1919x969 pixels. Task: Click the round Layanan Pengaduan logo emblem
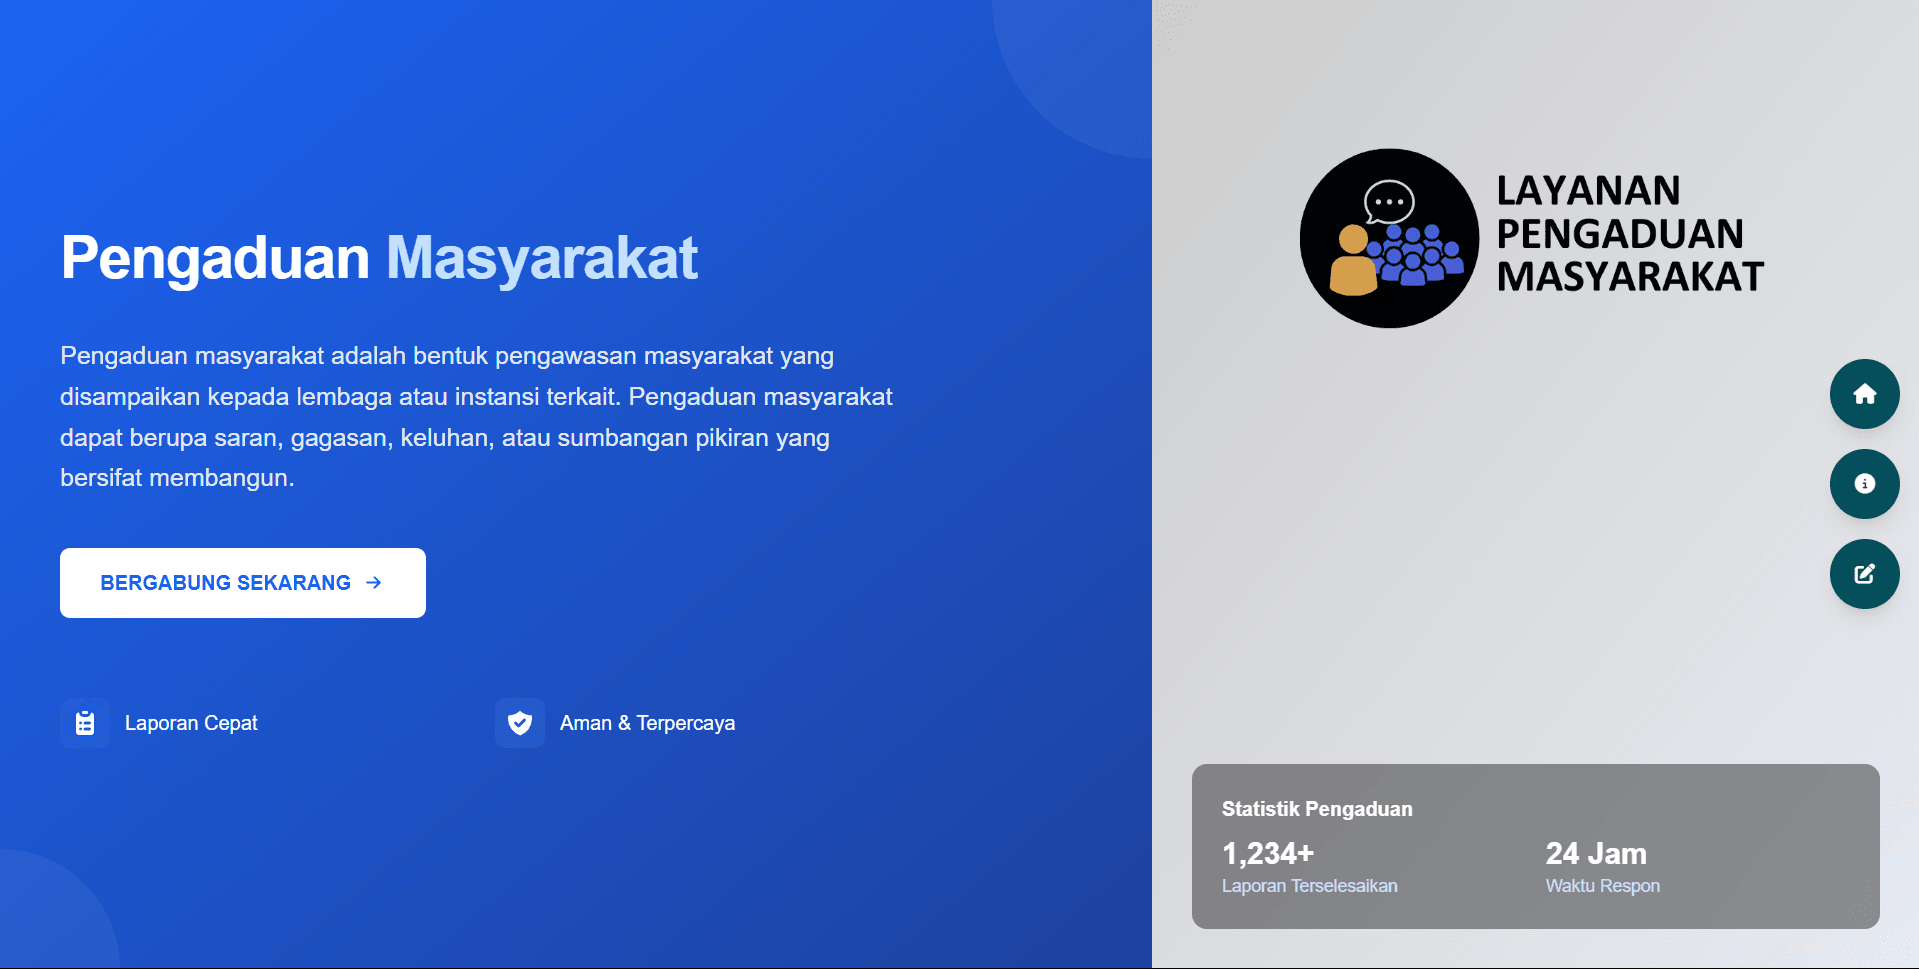click(1389, 238)
